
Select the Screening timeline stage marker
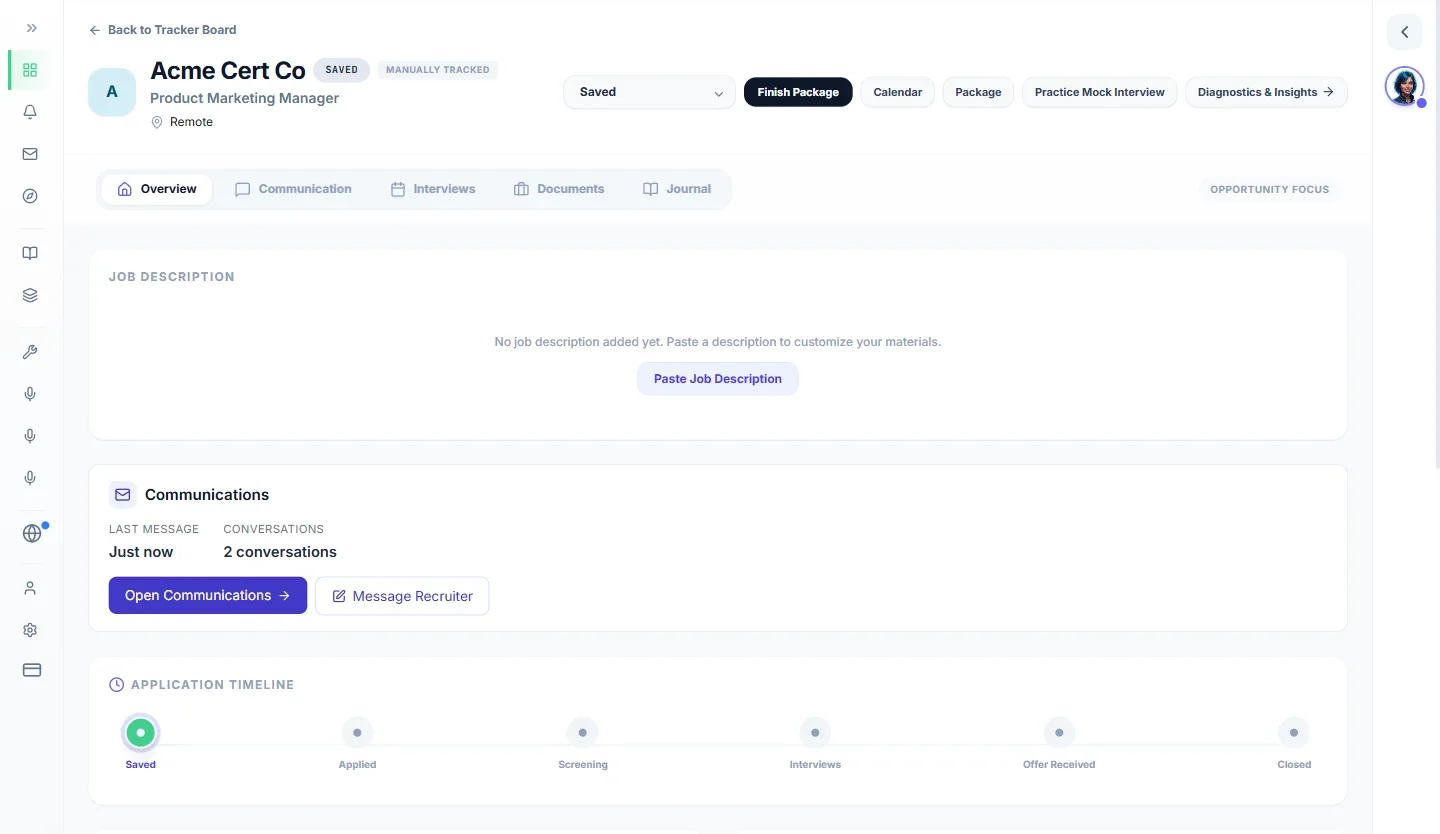click(582, 733)
